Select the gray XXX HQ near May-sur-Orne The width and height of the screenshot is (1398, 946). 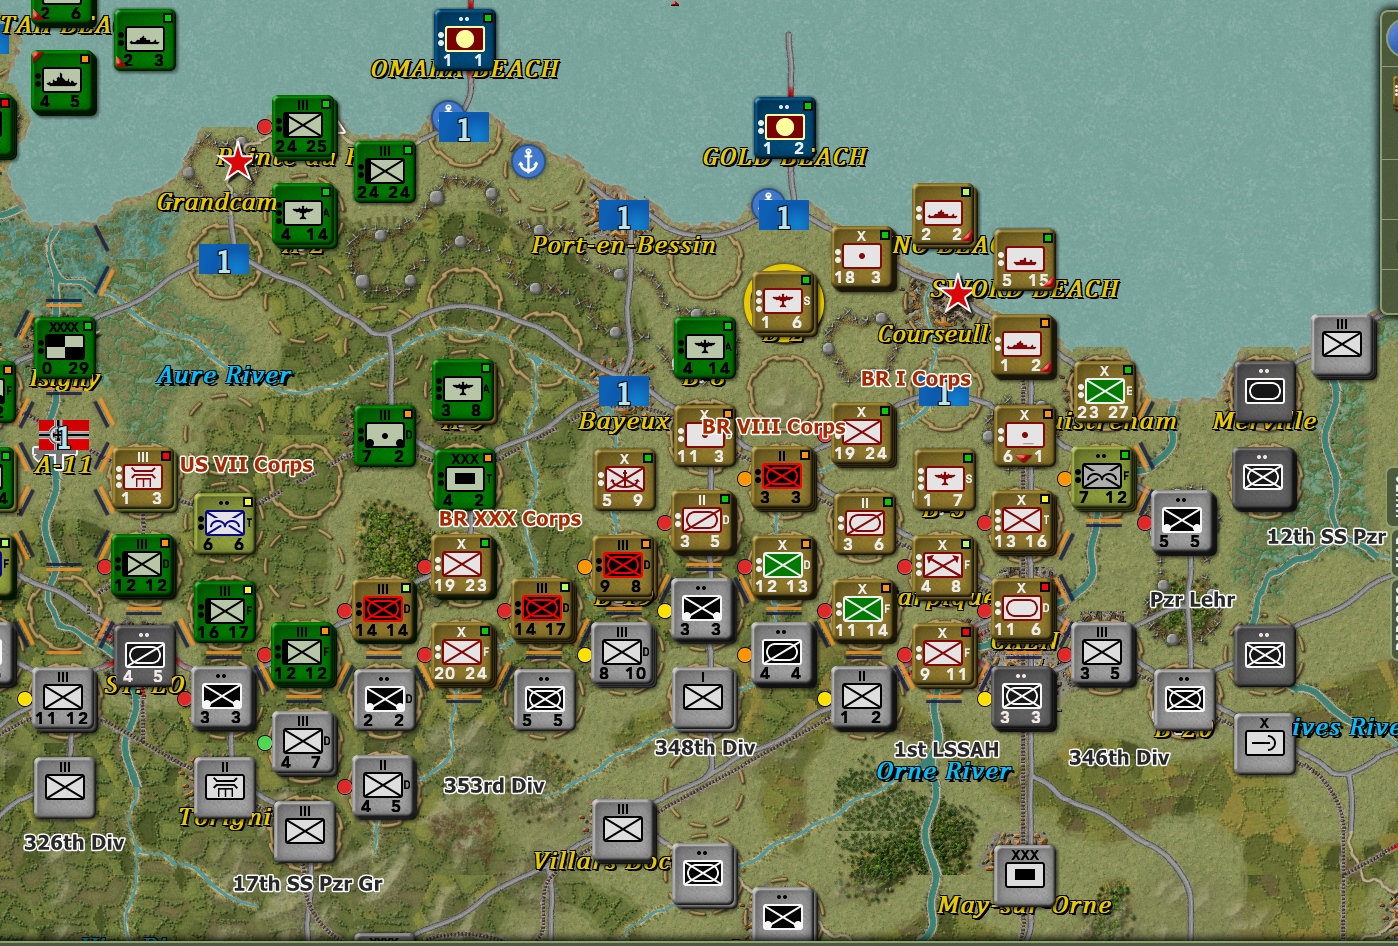[x=1024, y=876]
